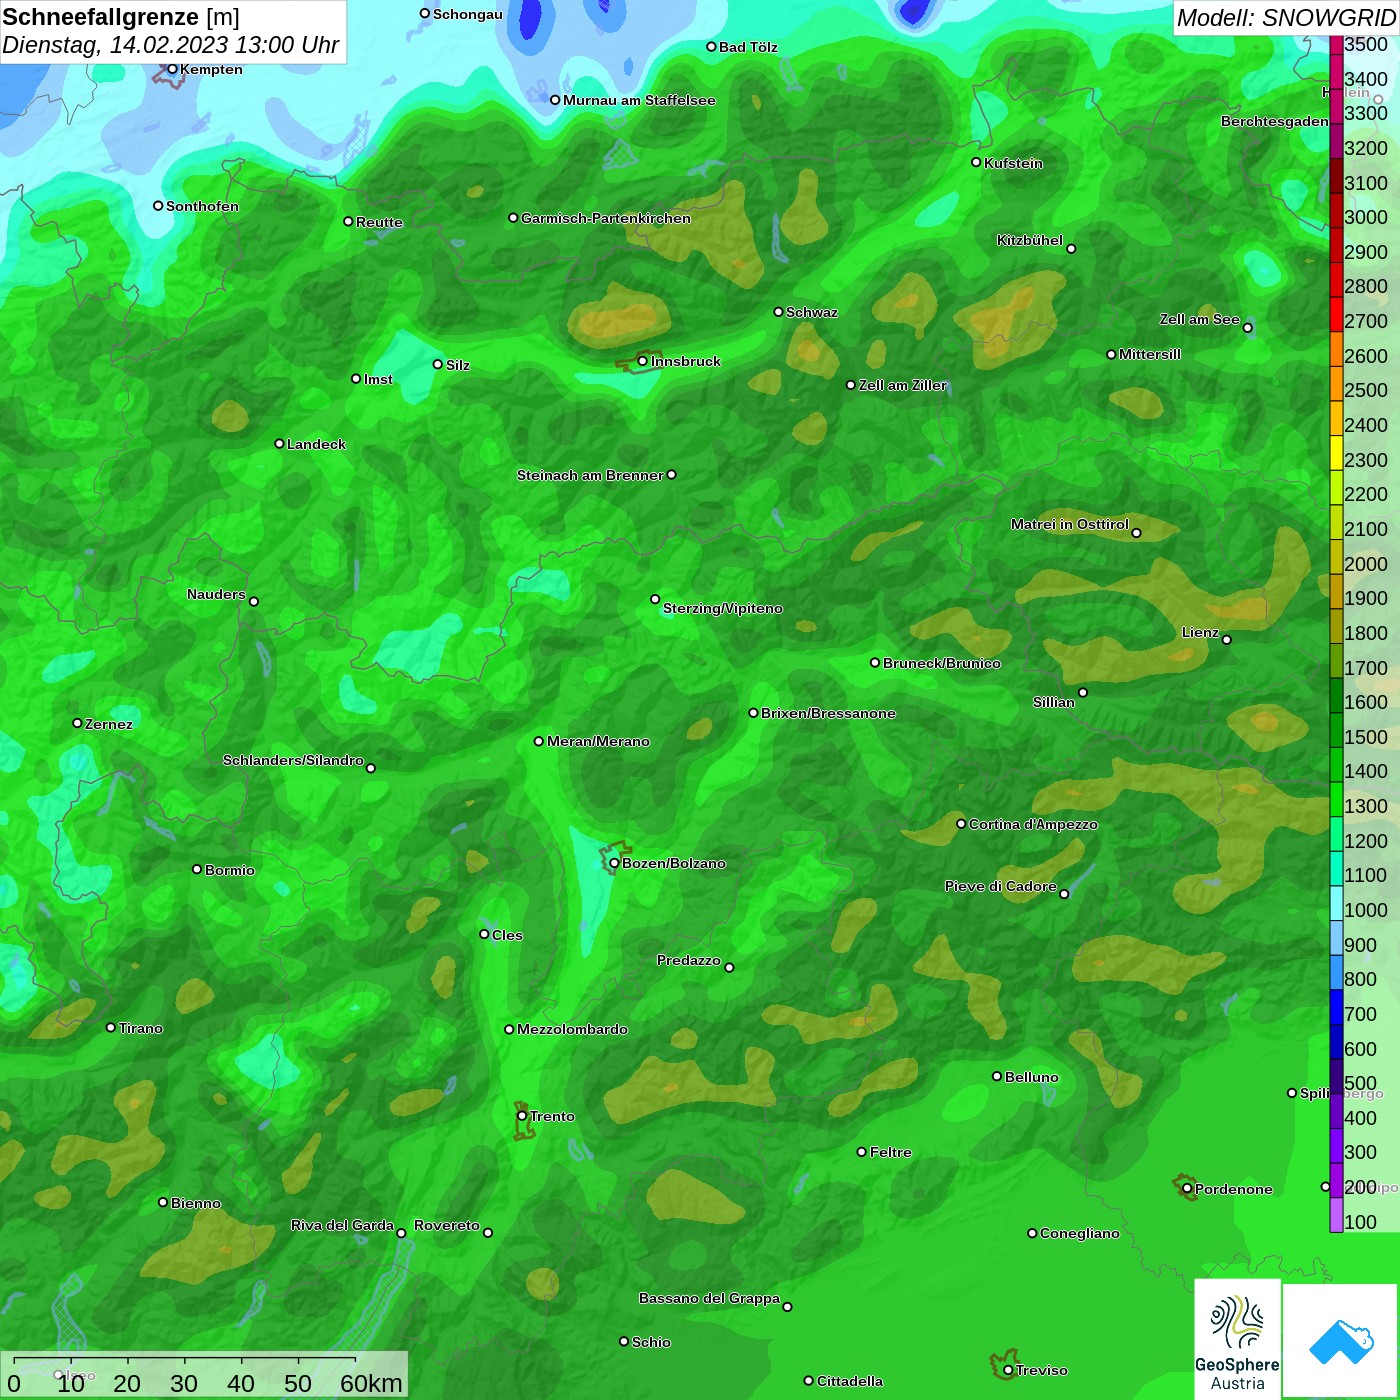The image size is (1400, 1400).
Task: Select the Bruneck/Brunico marker dot
Action: [875, 663]
